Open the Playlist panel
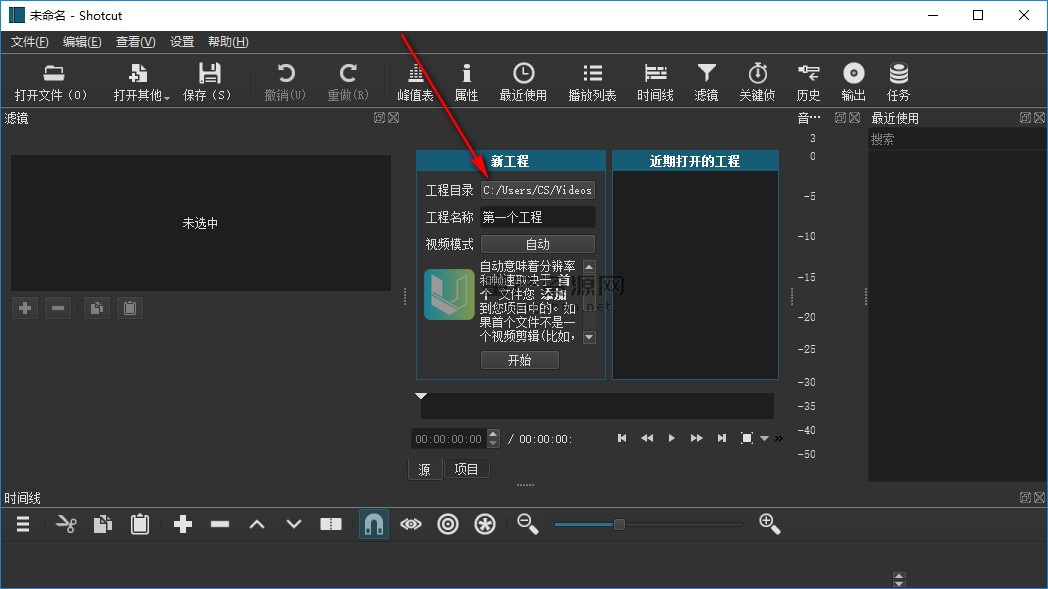 click(x=592, y=82)
